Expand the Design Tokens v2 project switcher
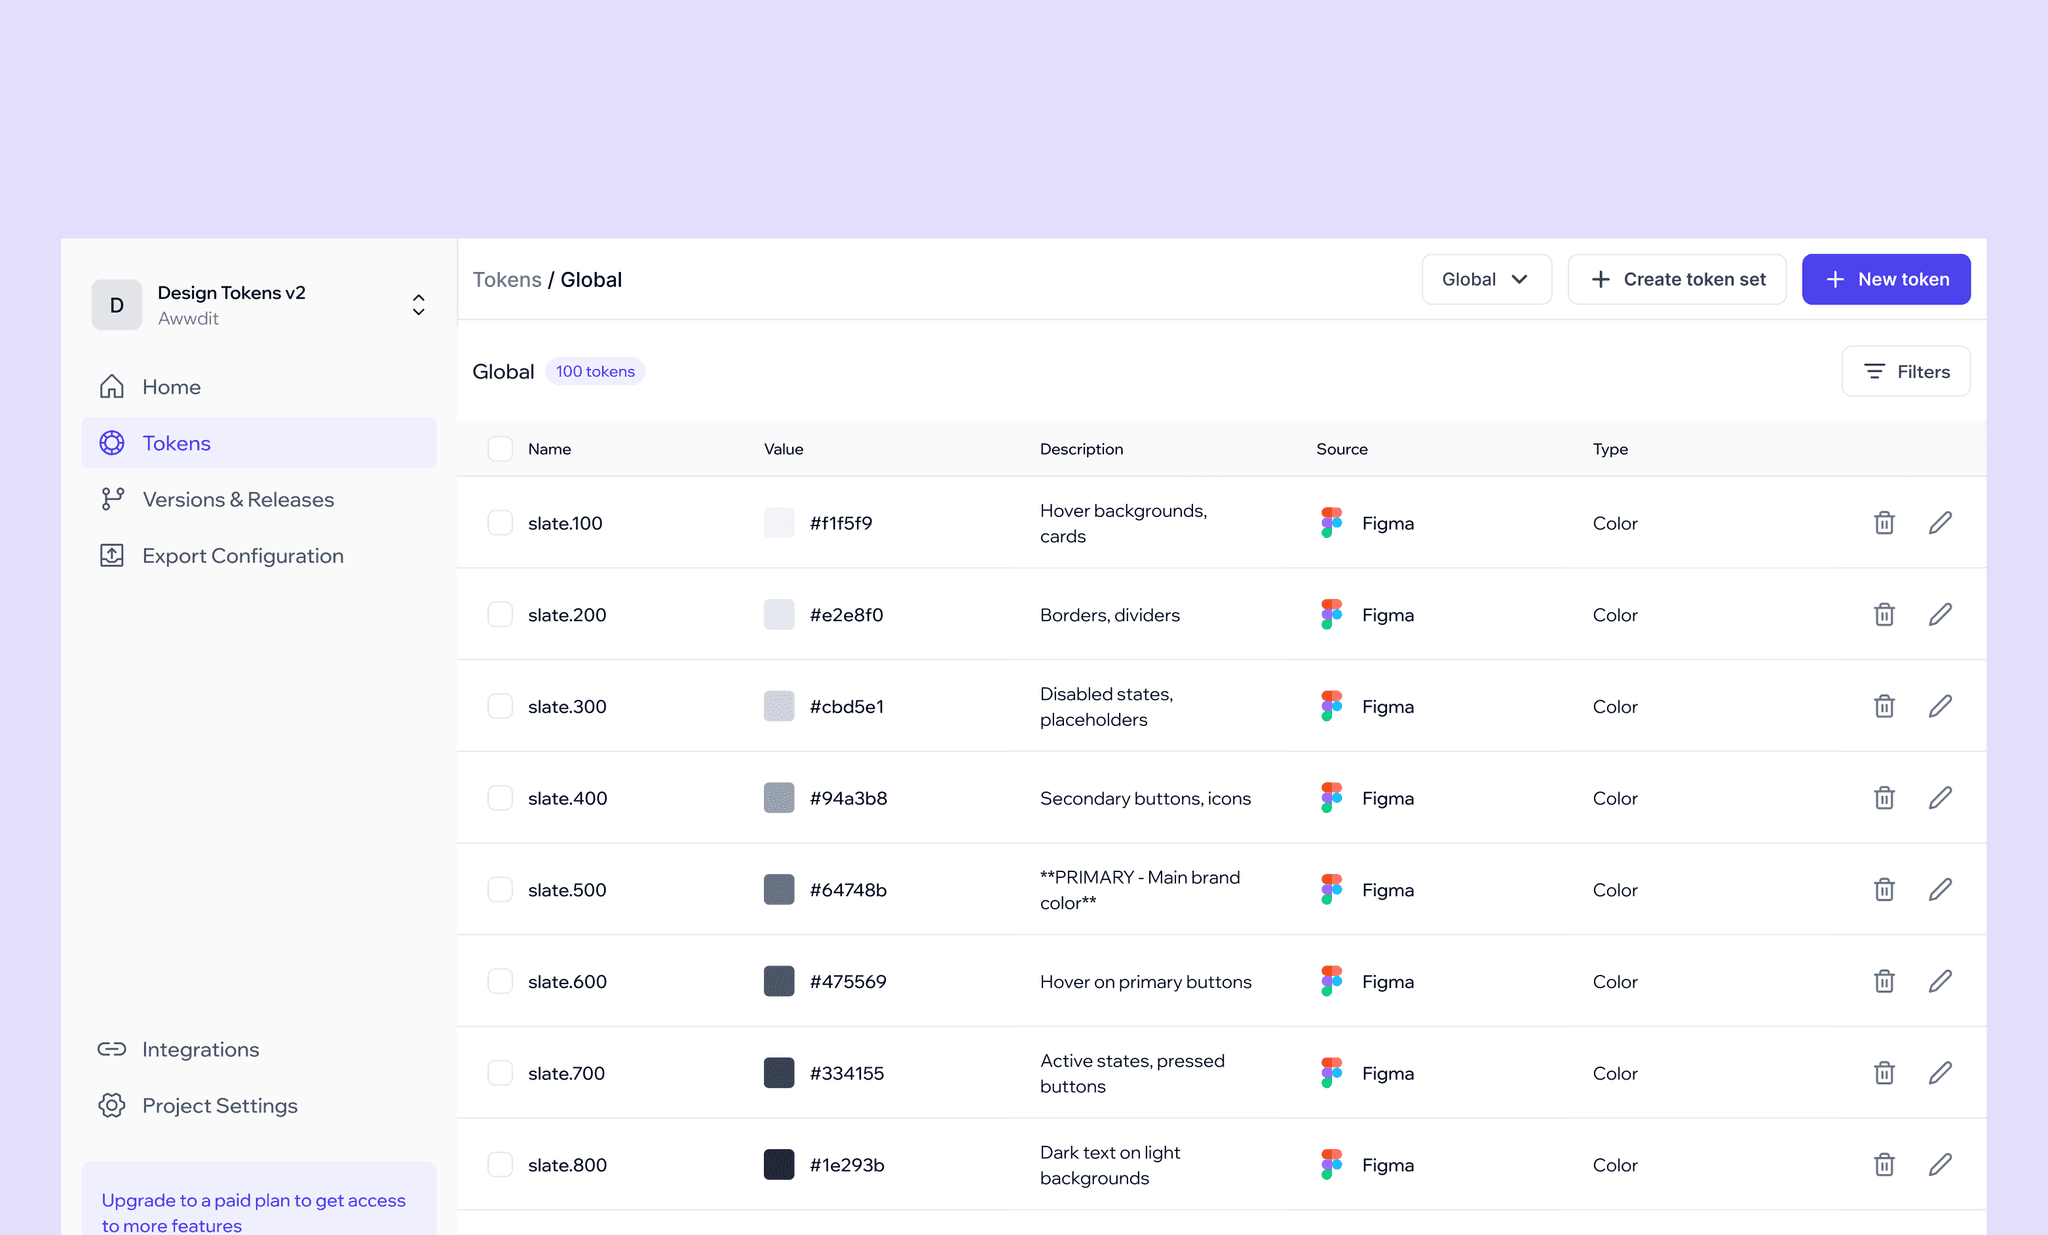This screenshot has width=2048, height=1235. [419, 305]
